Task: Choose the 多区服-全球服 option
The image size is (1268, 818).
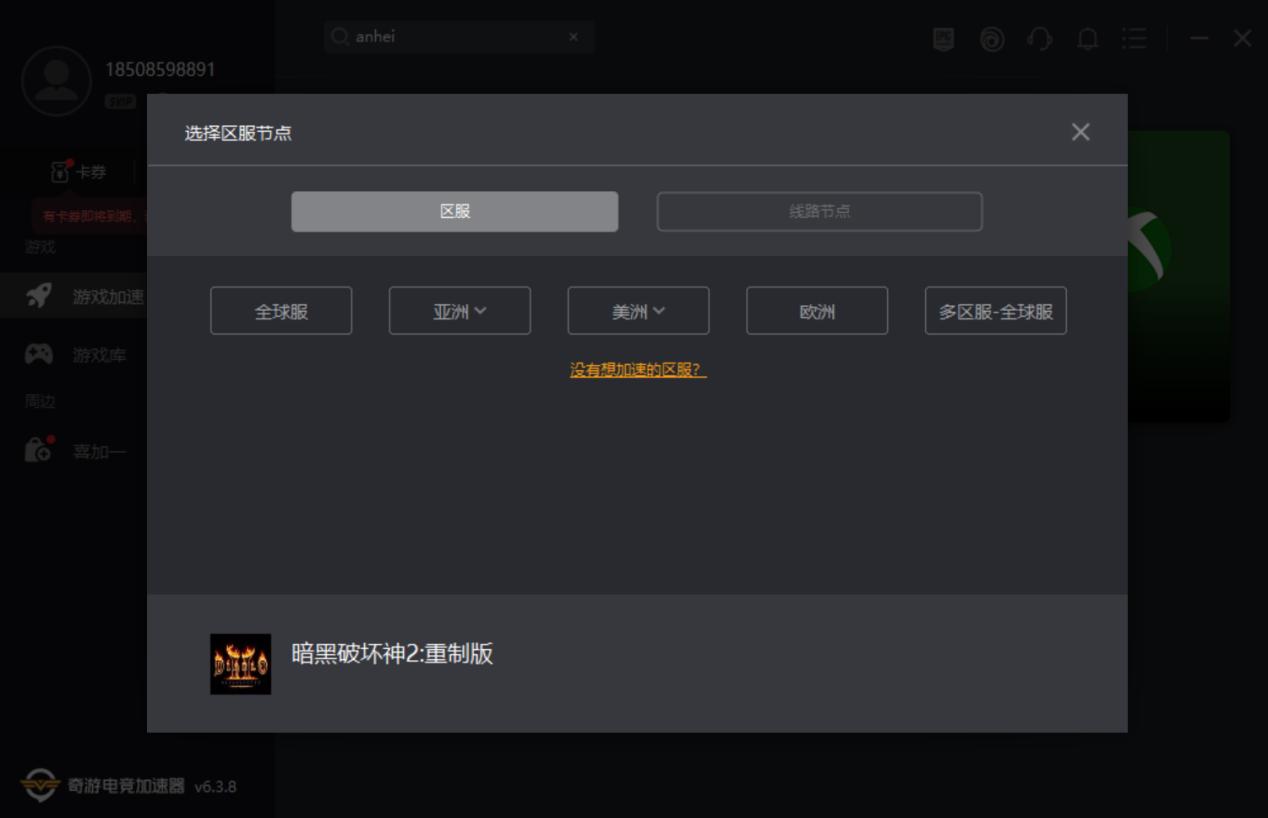Action: click(x=996, y=311)
